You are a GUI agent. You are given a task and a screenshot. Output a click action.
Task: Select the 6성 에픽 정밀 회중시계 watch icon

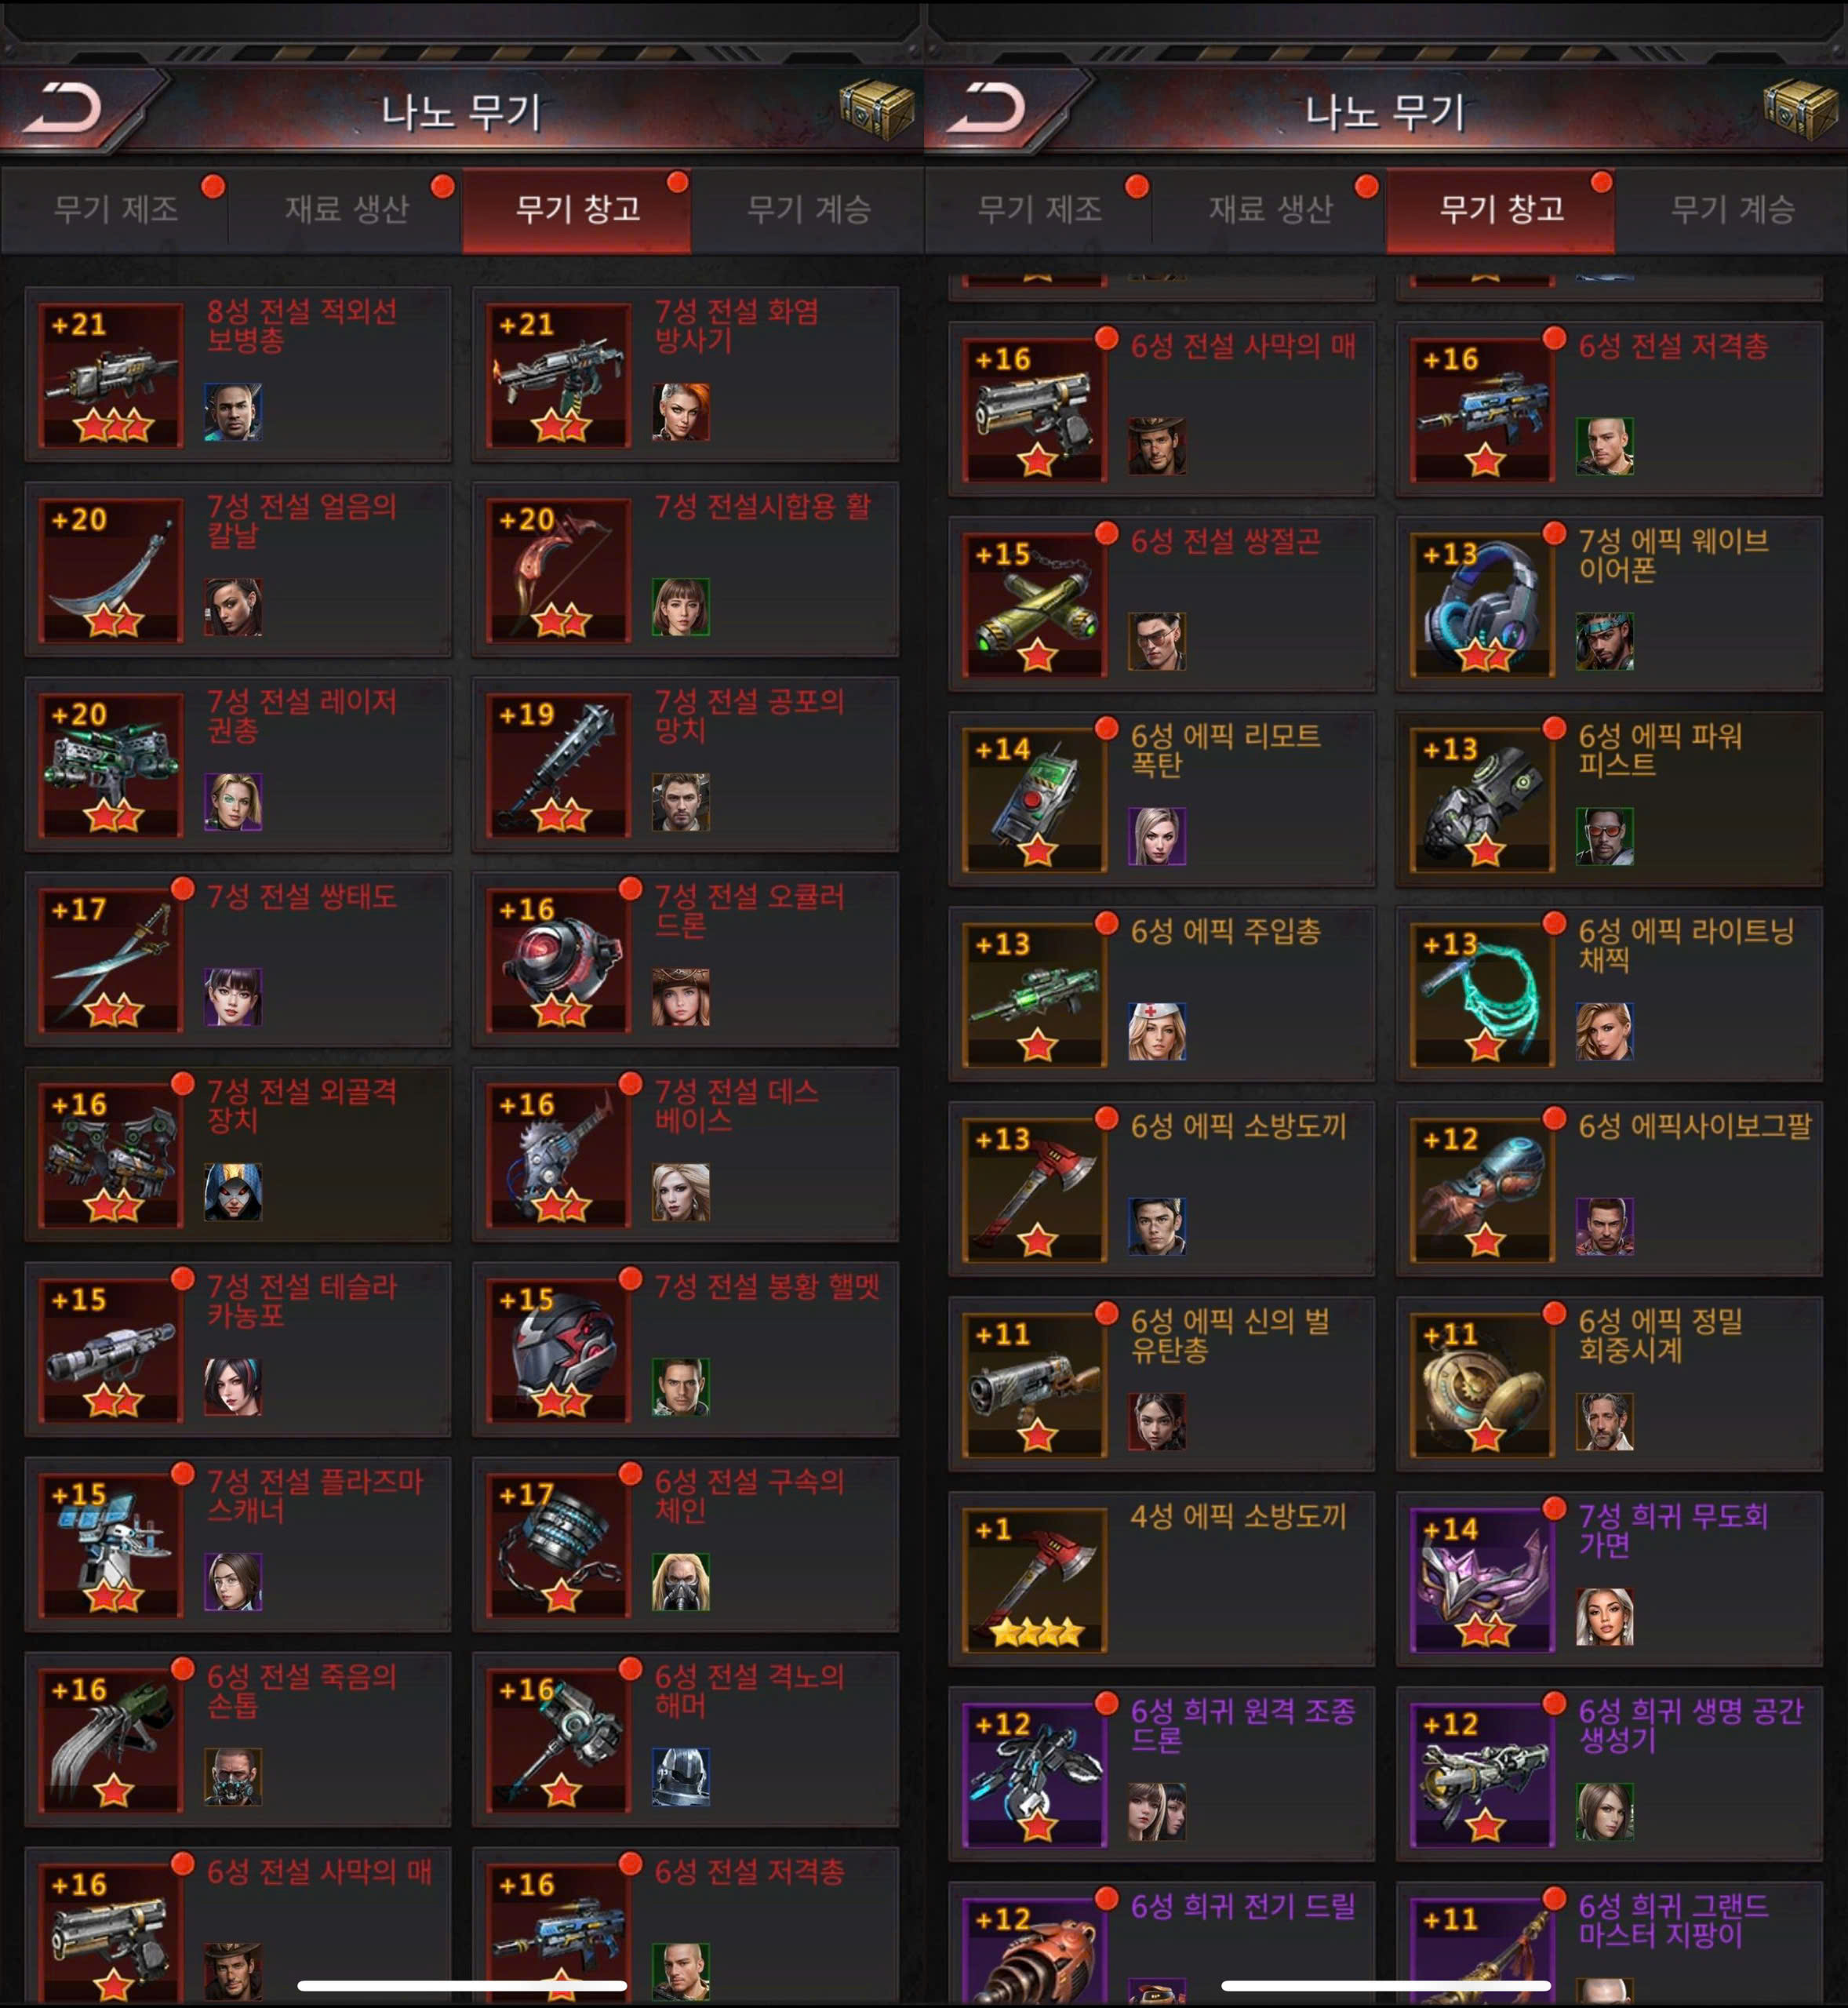pyautogui.click(x=1483, y=1385)
